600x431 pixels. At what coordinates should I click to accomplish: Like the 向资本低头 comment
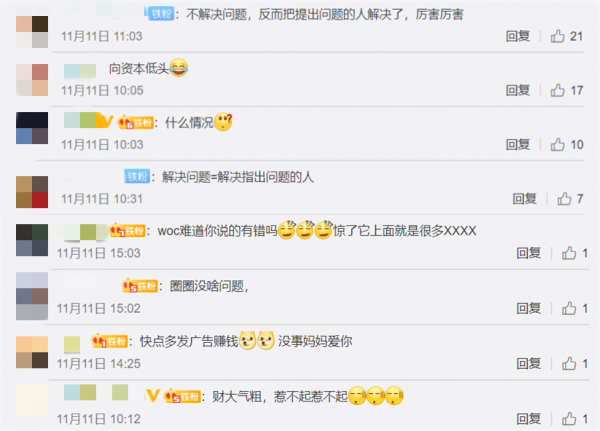[x=558, y=91]
